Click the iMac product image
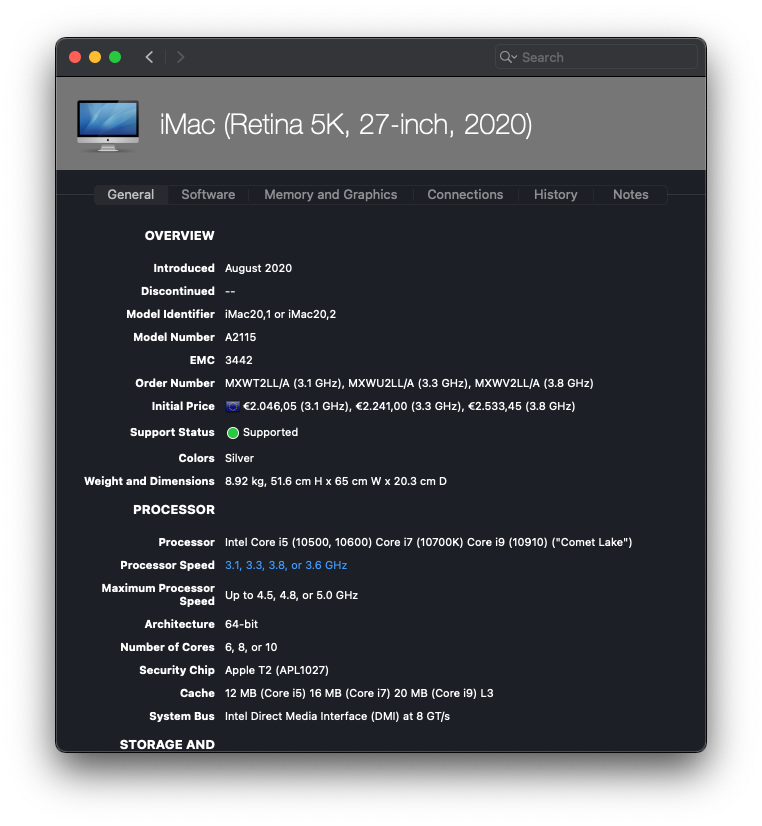762x826 pixels. [108, 125]
